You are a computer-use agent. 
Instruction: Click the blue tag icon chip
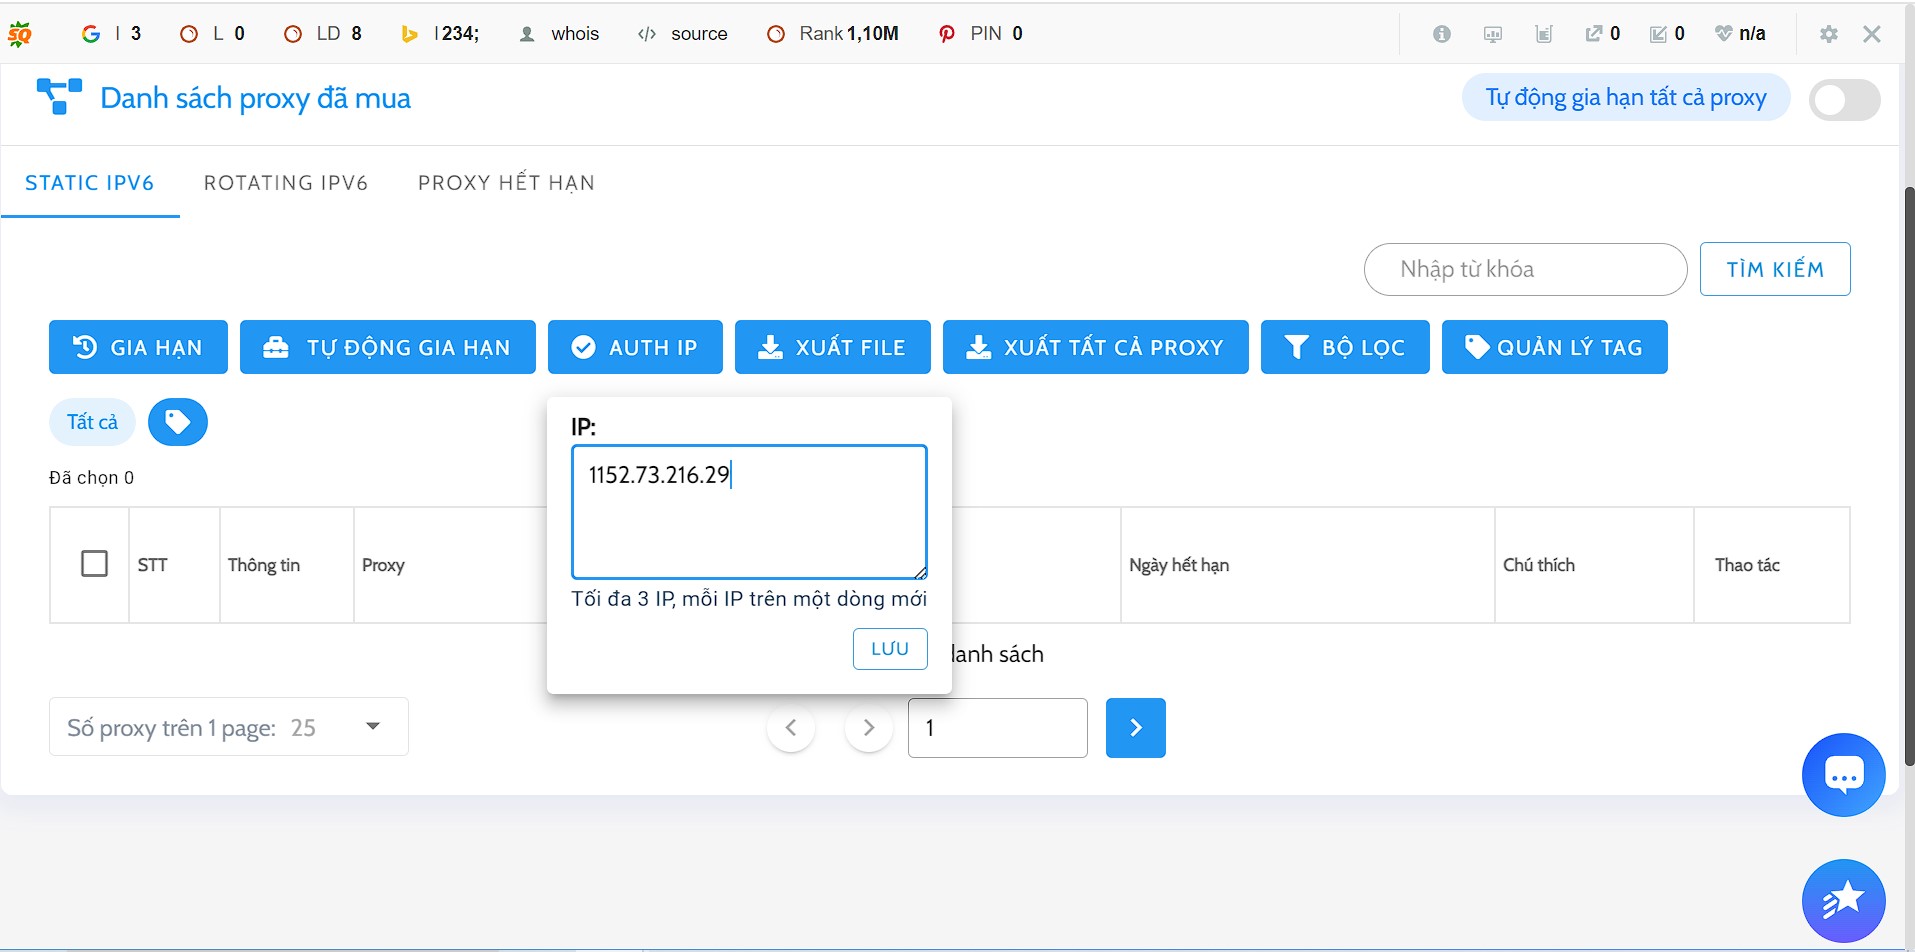click(x=178, y=422)
